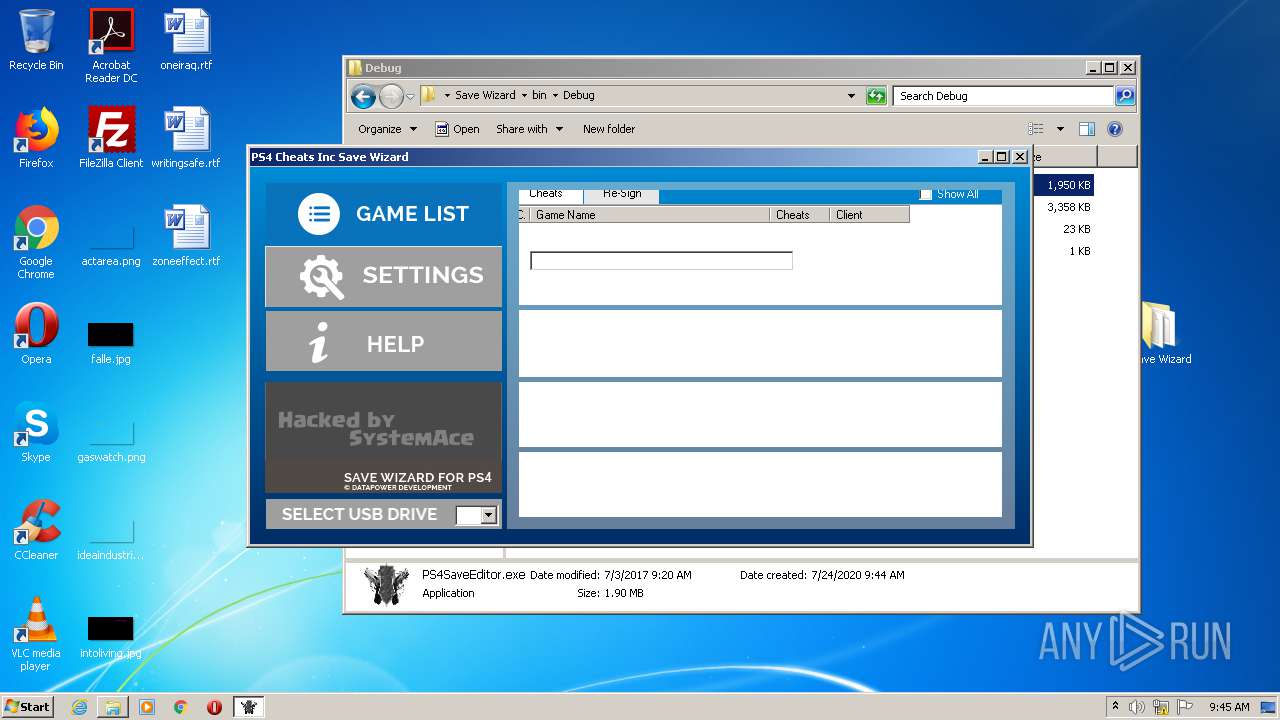Go back in Debug explorer window
Viewport: 1280px width, 720px height.
(x=363, y=96)
